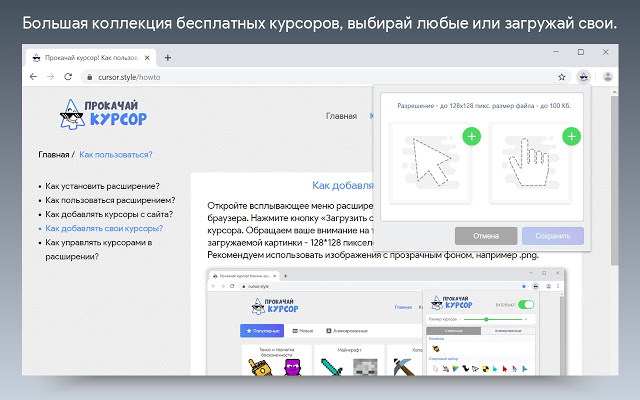Maximize the browser window
Viewport: 640px width, 400px height.
pyautogui.click(x=581, y=52)
